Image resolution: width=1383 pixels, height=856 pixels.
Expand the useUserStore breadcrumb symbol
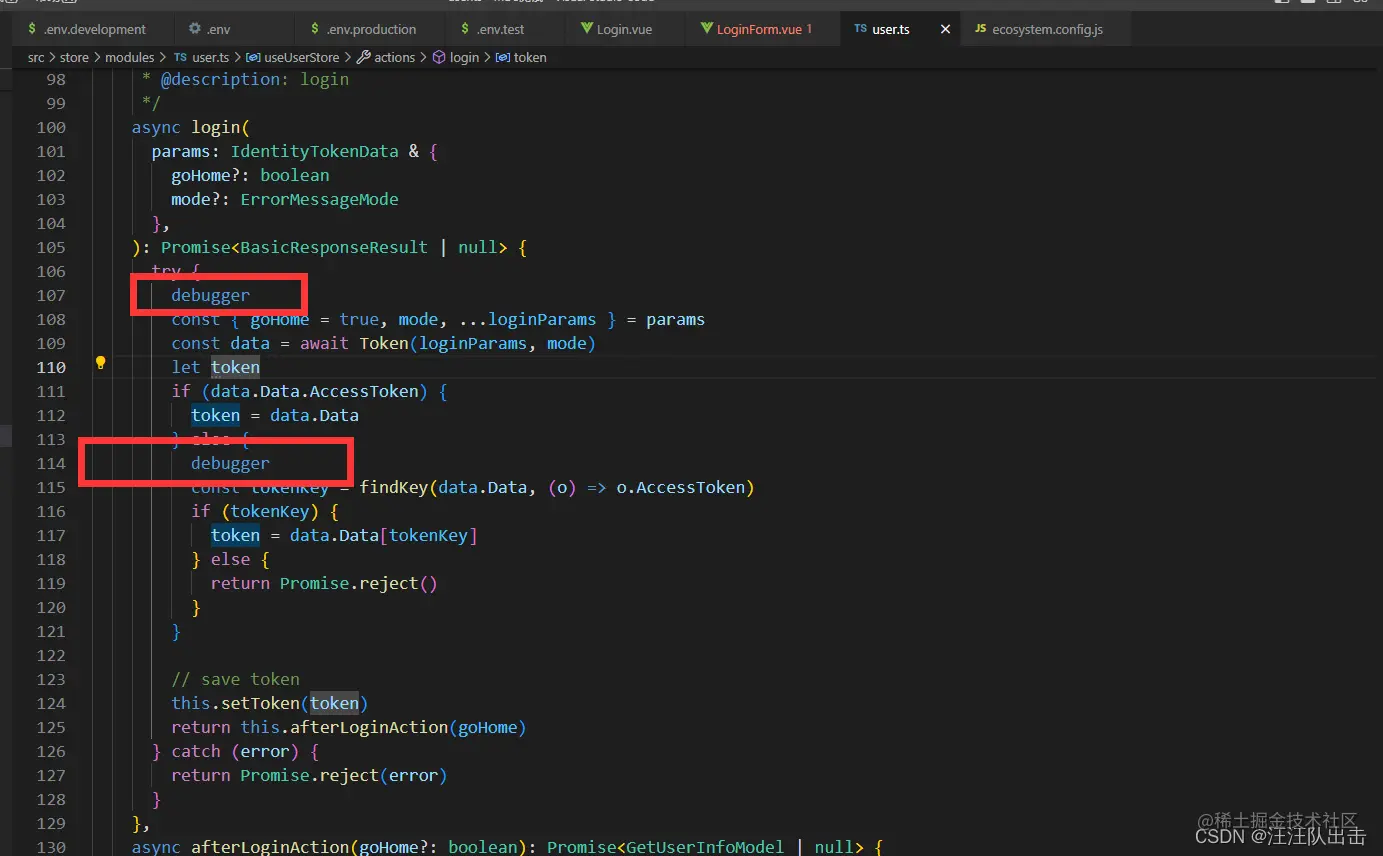click(293, 57)
